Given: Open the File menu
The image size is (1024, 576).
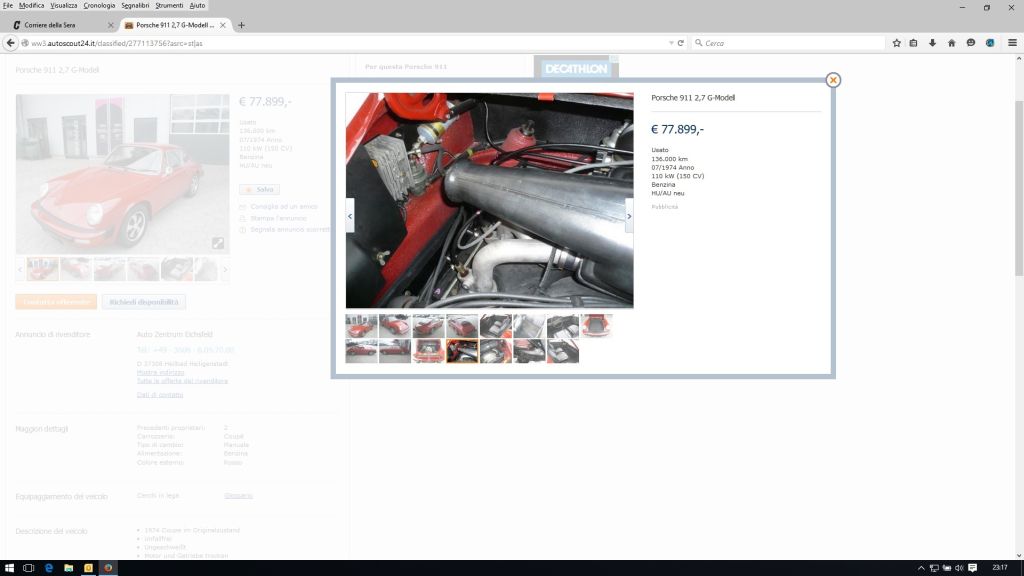Looking at the screenshot, I should pyautogui.click(x=8, y=5).
